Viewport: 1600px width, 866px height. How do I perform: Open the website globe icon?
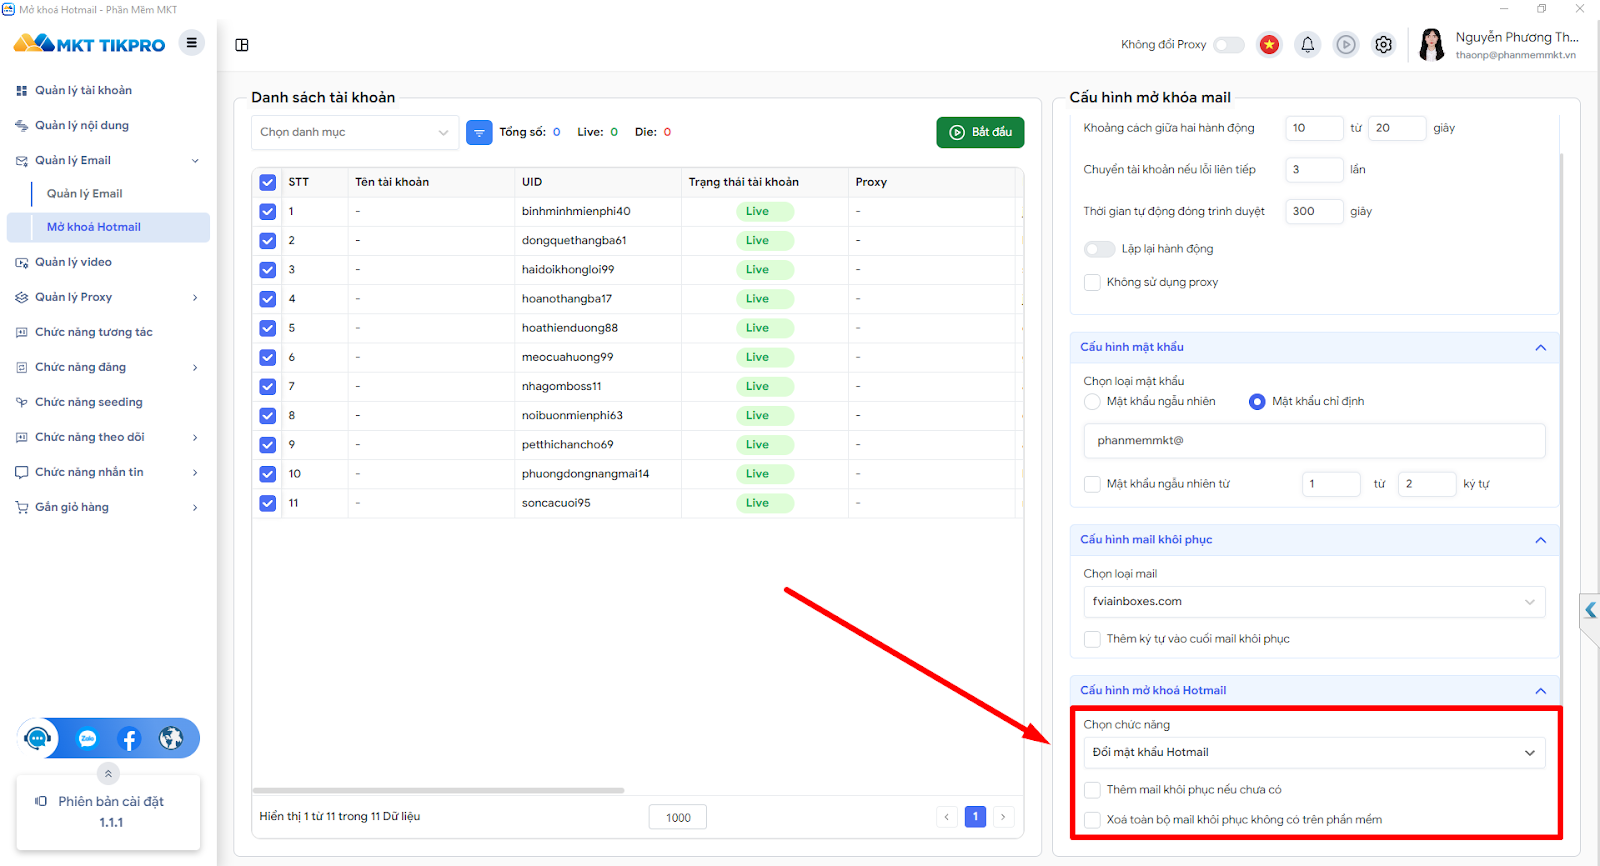(x=171, y=739)
